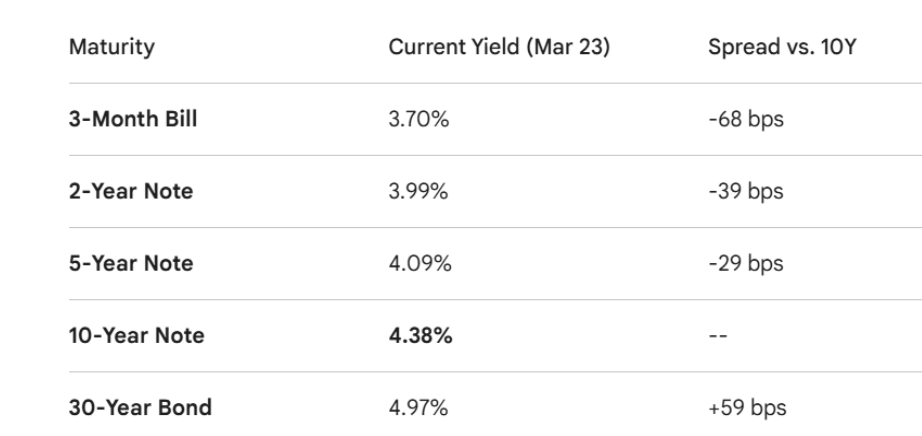The image size is (922, 436).
Task: Click the 3.70% yield value
Action: pyautogui.click(x=419, y=119)
